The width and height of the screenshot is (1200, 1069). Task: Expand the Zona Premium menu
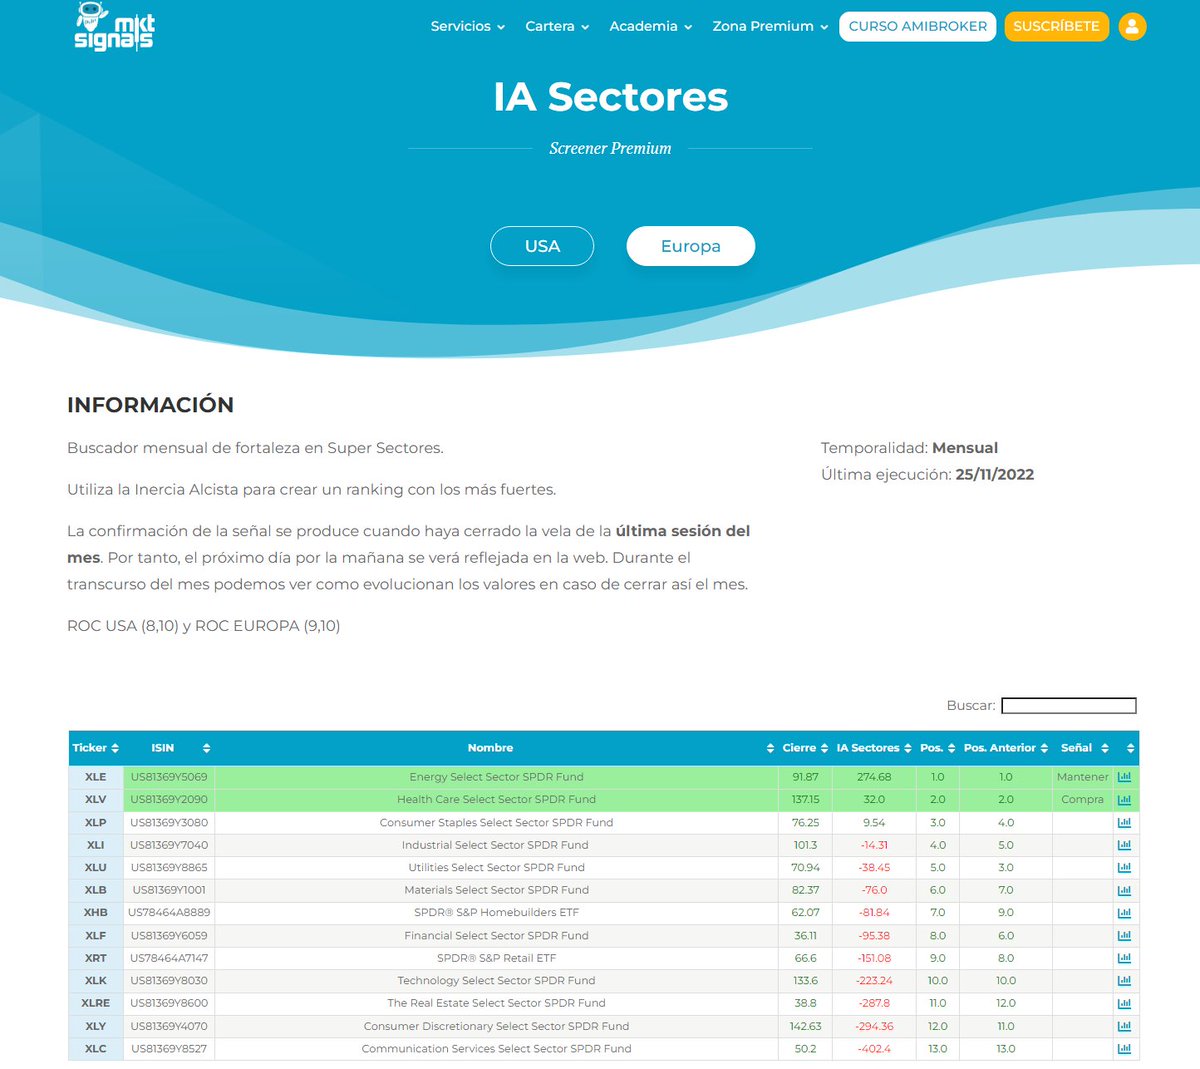pos(770,27)
